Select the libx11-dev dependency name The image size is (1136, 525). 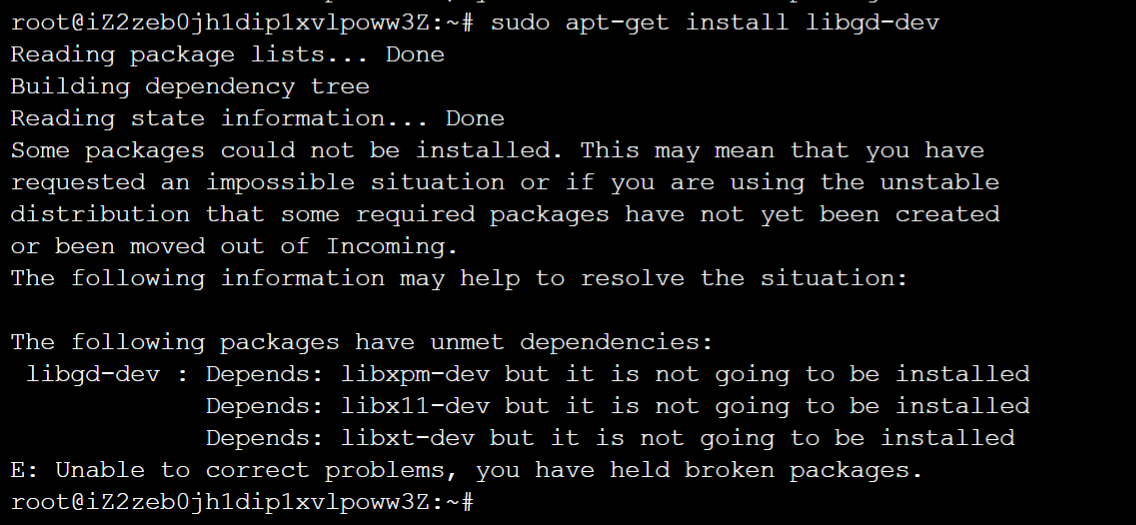coord(415,406)
